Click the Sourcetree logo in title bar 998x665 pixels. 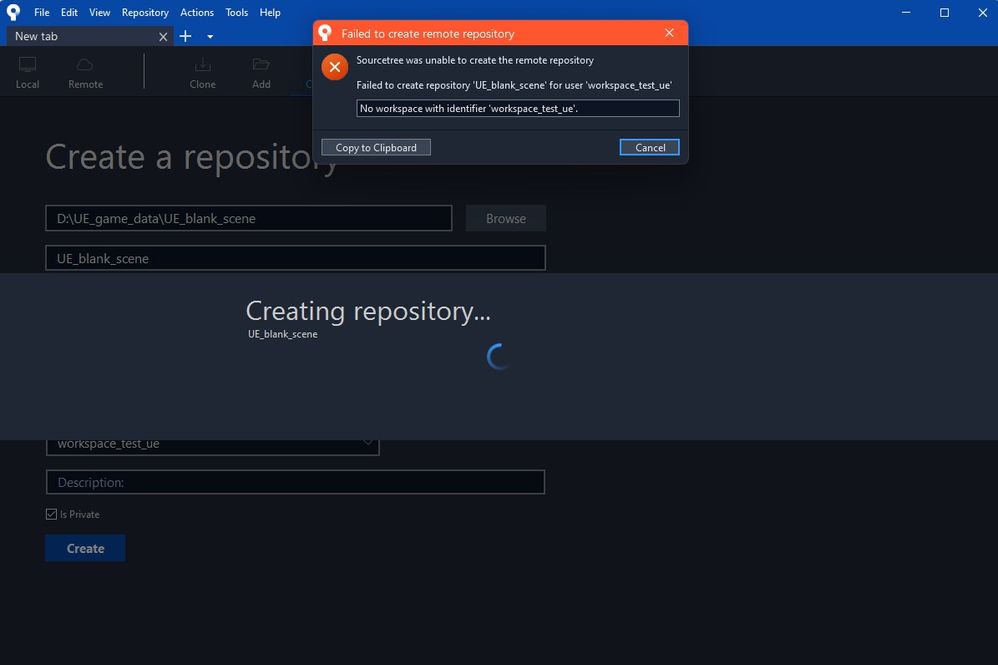coord(13,12)
